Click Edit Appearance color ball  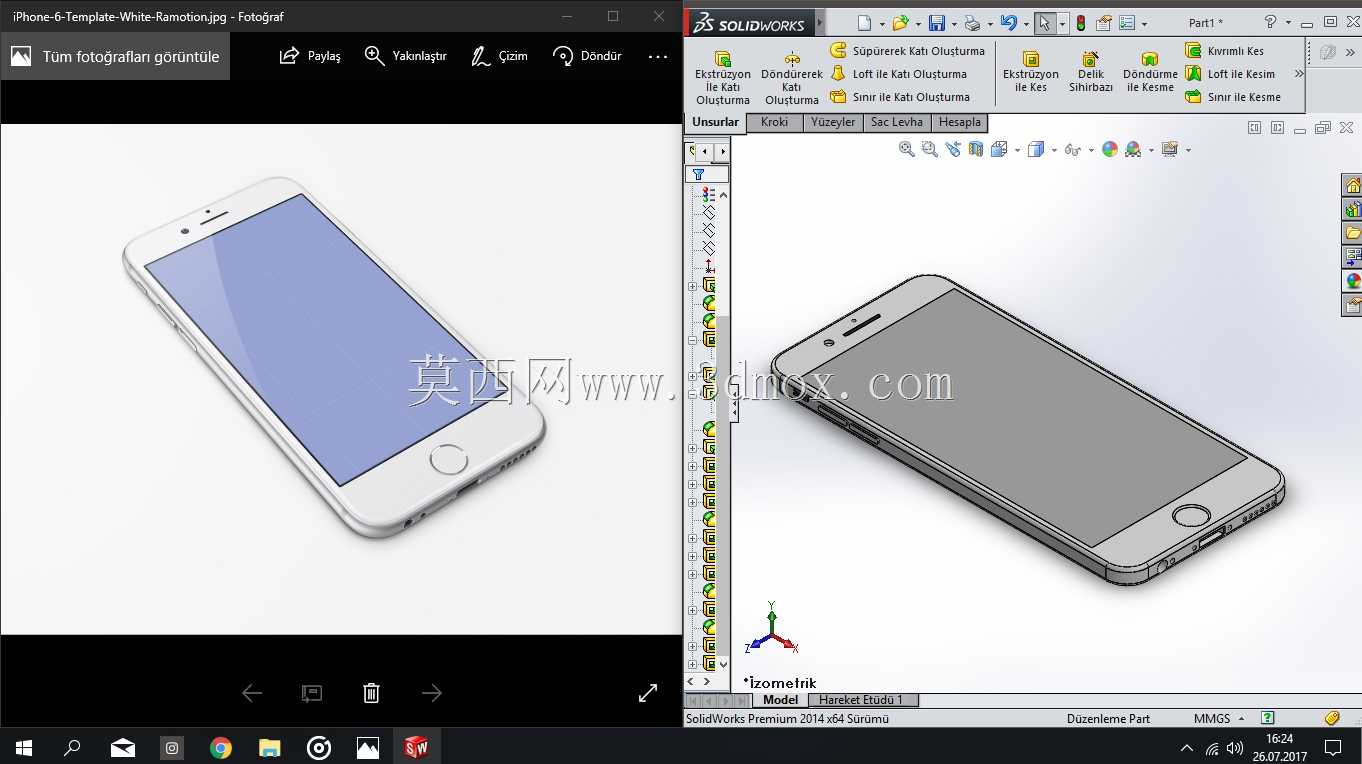pos(1109,149)
